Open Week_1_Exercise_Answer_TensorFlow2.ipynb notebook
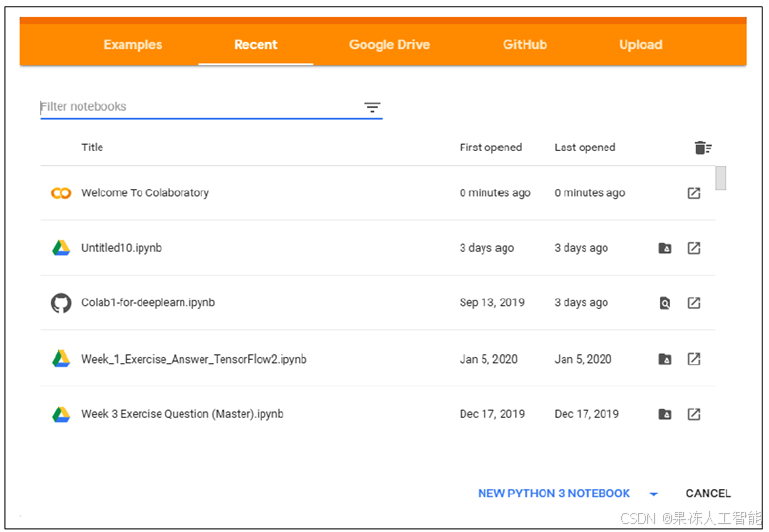 [x=194, y=359]
